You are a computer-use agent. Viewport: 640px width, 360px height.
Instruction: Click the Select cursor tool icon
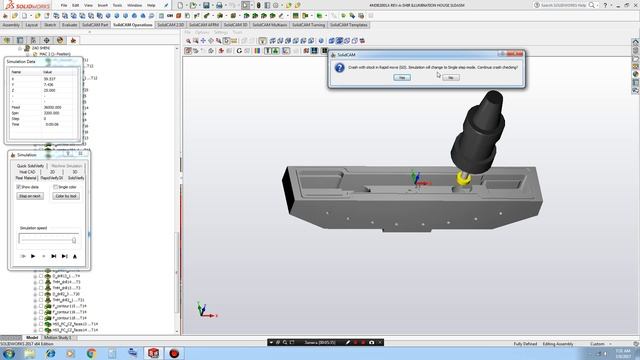click(x=245, y=5)
